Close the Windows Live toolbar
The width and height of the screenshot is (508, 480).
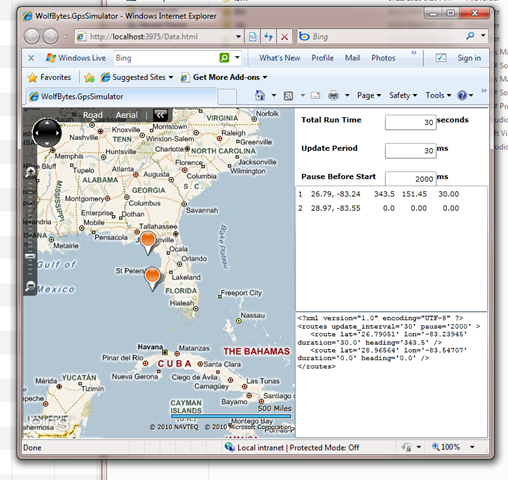coord(31,58)
